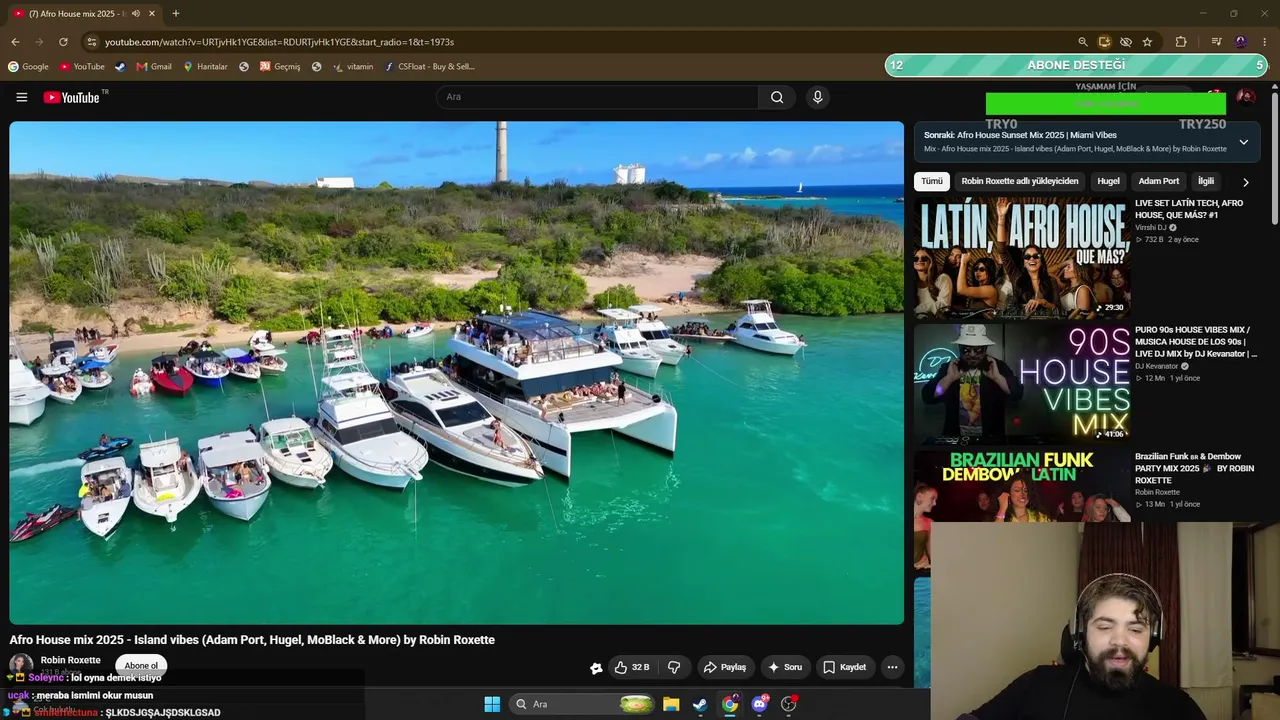
Task: Open the more actions three-dot button under video
Action: (x=892, y=667)
